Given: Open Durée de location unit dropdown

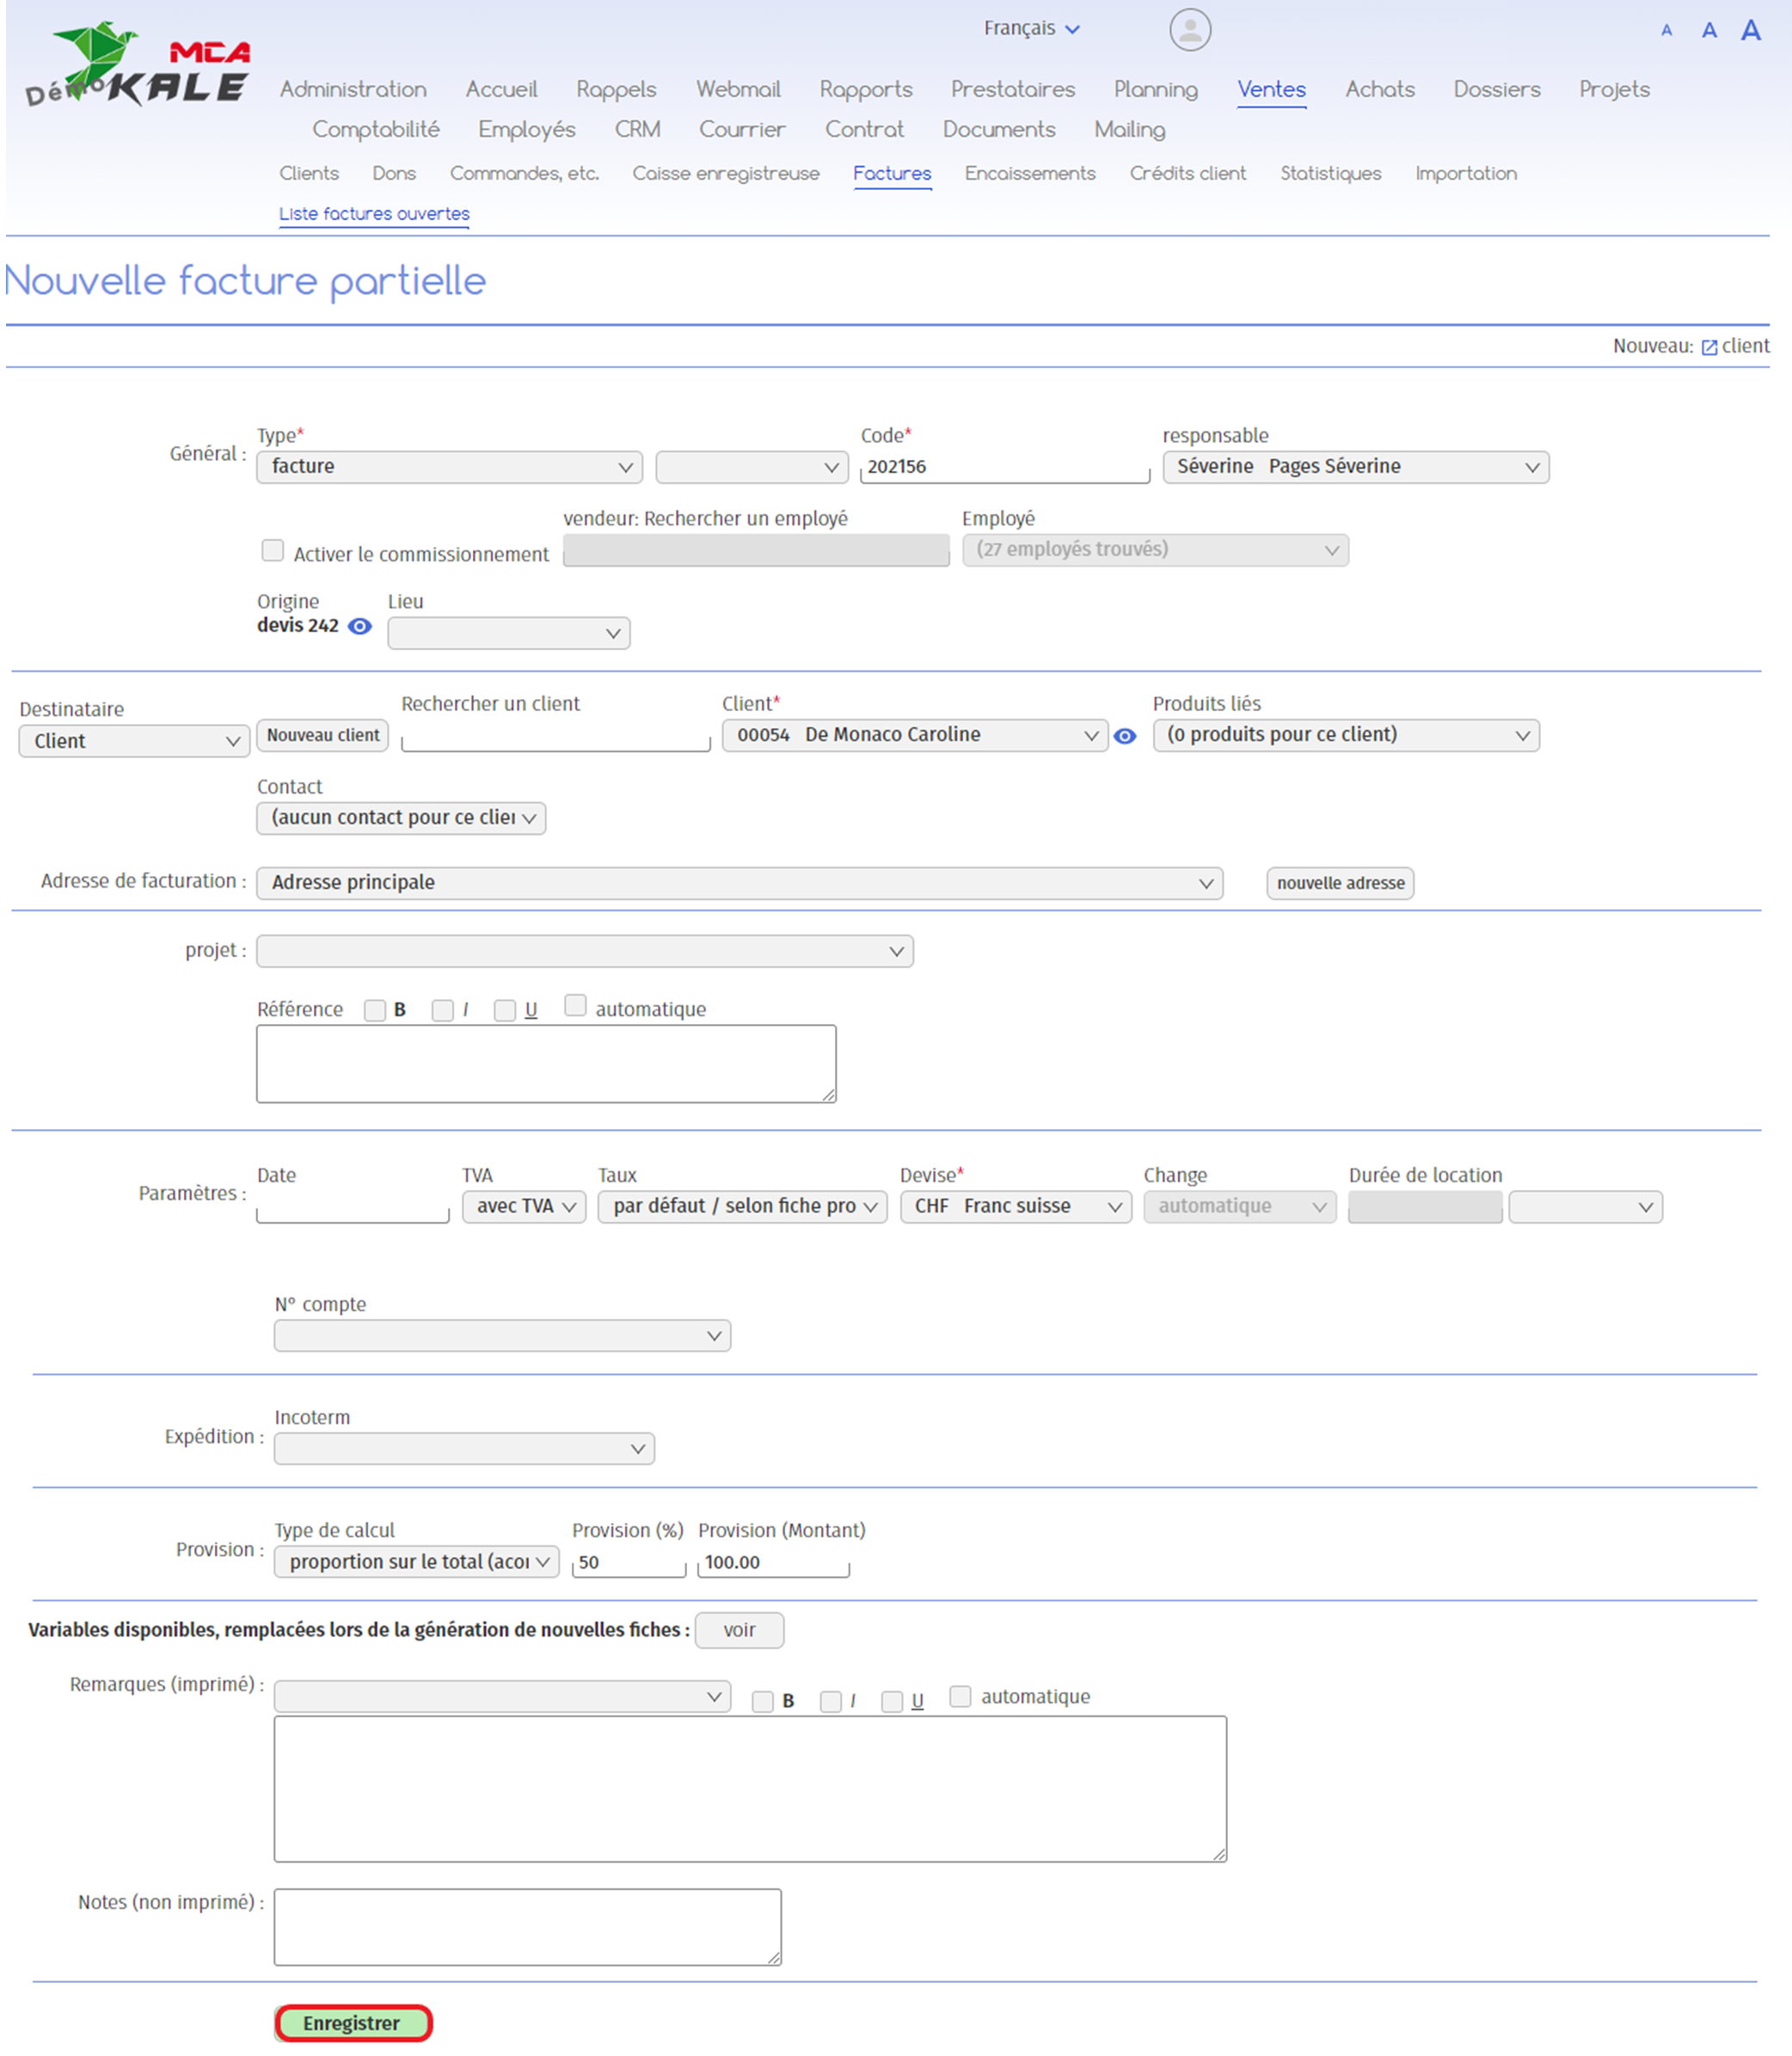Looking at the screenshot, I should point(1586,1207).
